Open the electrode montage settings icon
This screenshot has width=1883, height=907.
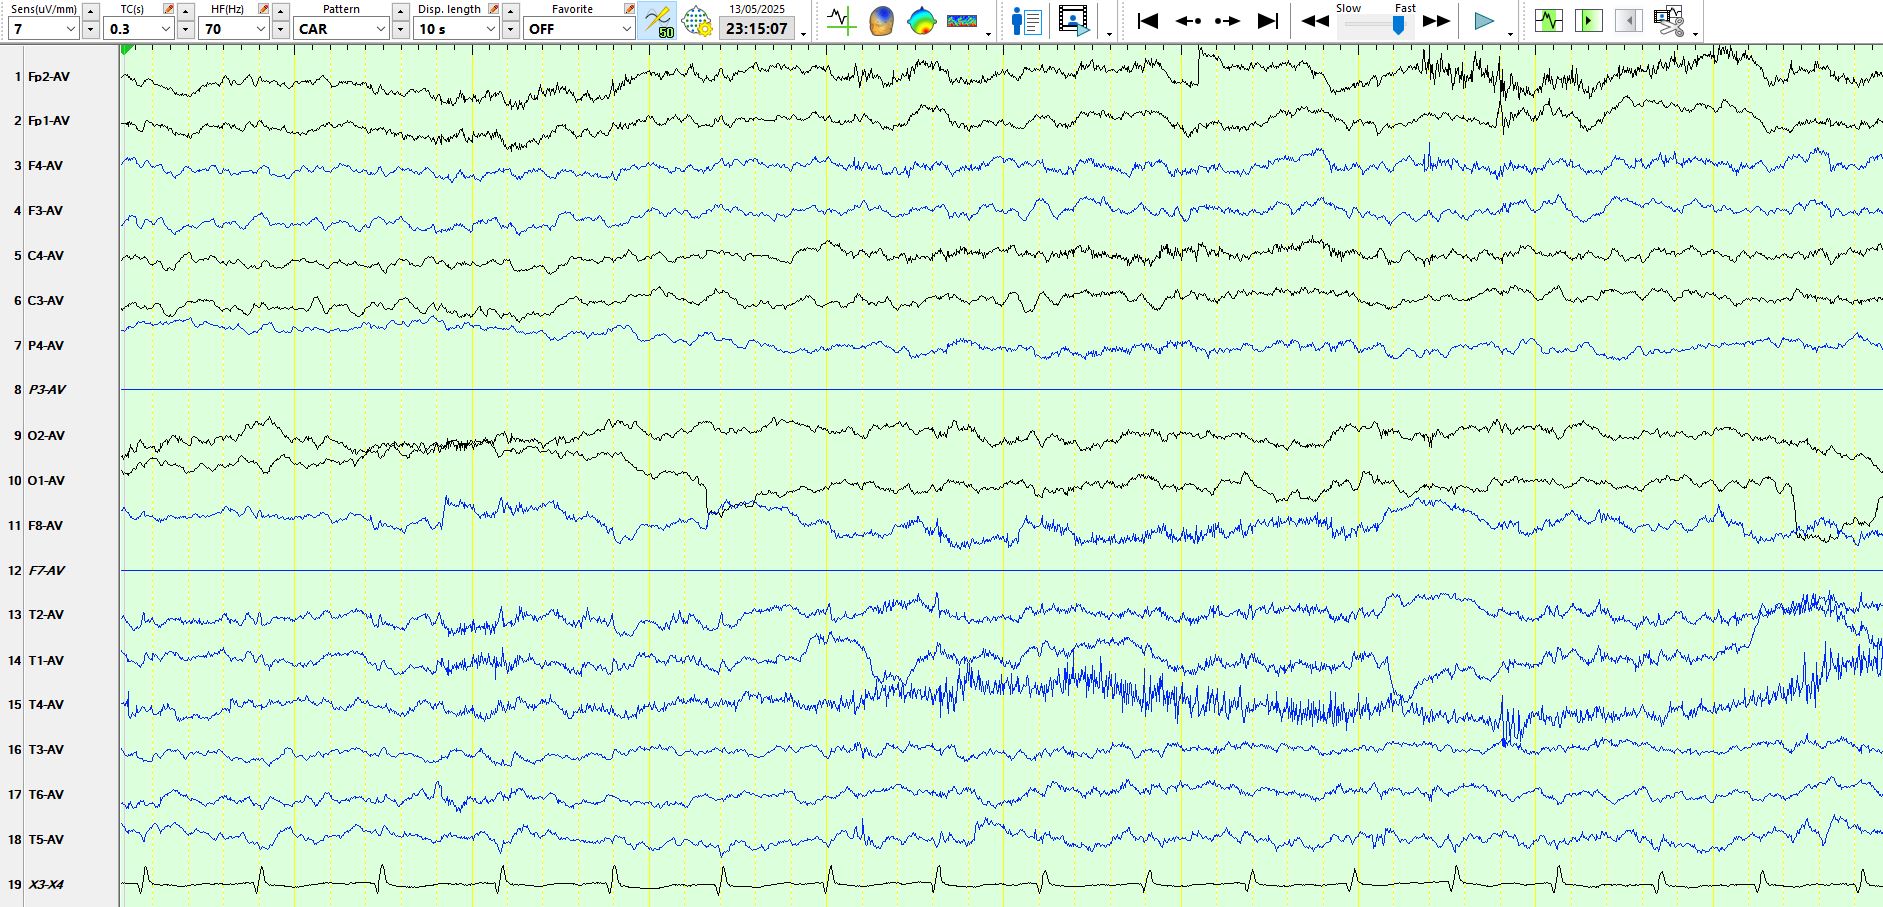pyautogui.click(x=697, y=21)
